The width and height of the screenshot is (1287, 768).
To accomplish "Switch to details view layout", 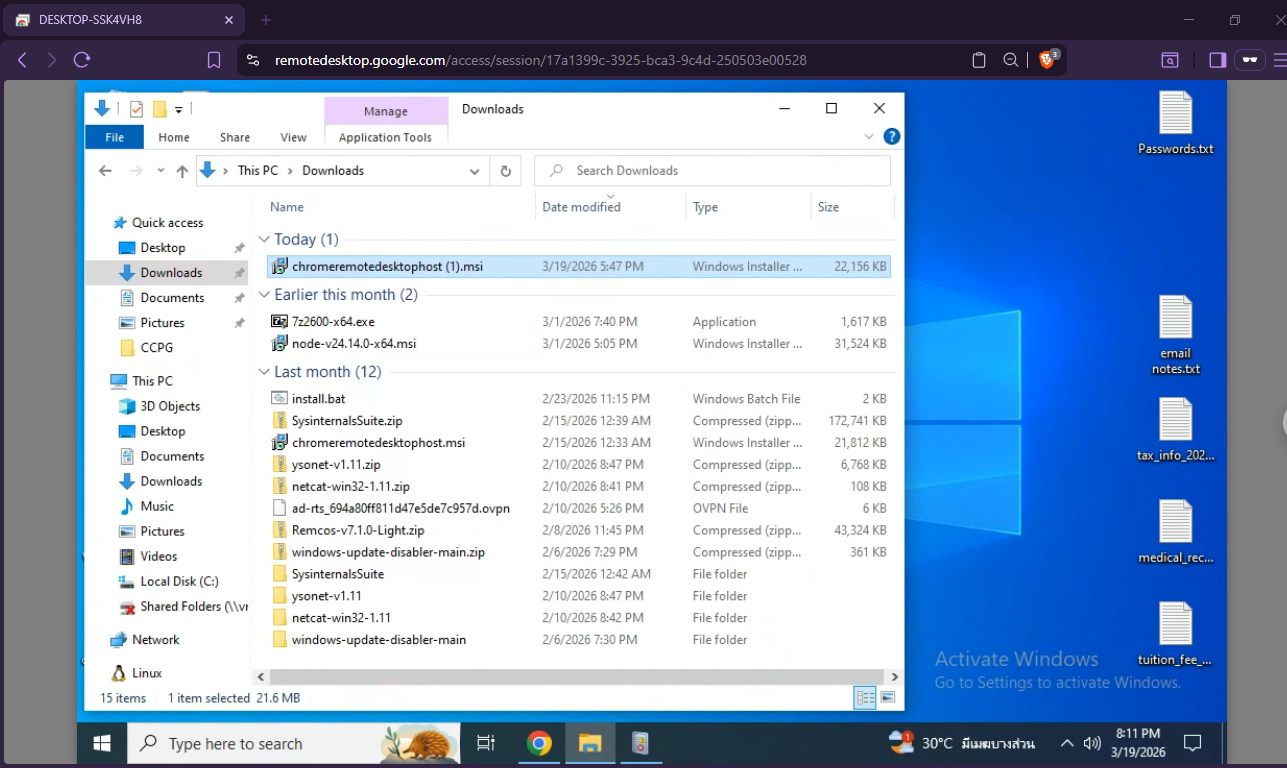I will click(x=865, y=698).
